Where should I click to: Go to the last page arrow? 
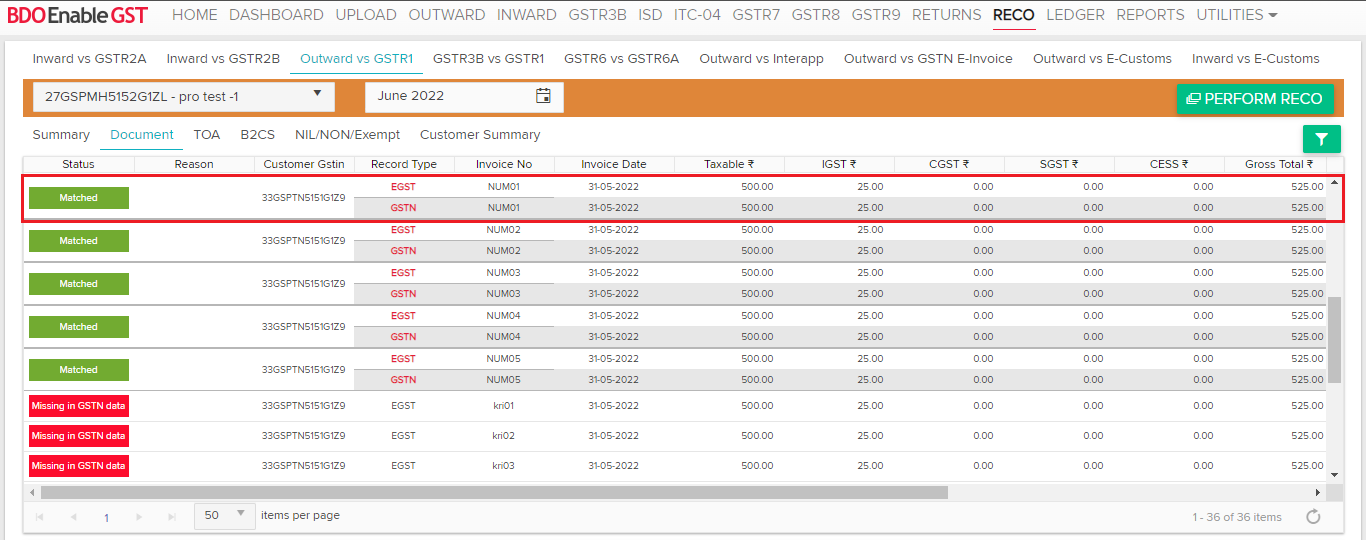[x=172, y=517]
